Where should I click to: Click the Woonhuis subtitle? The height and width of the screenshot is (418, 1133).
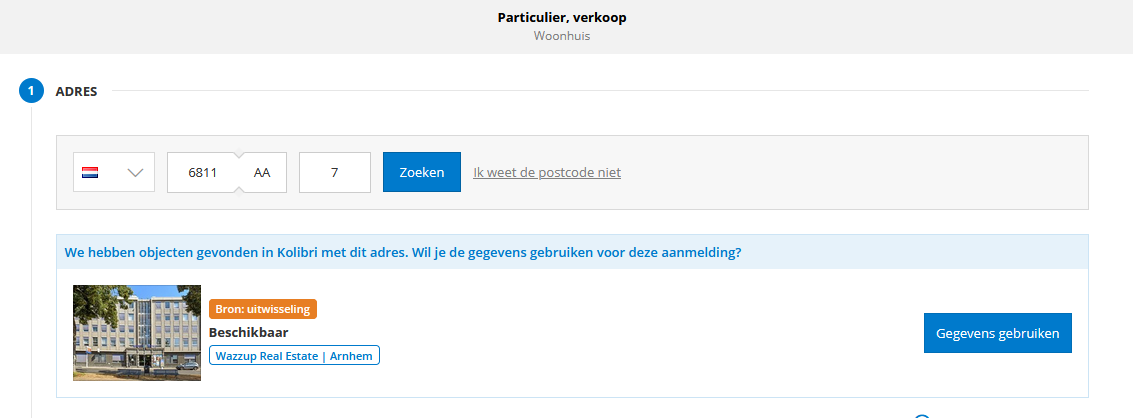click(x=562, y=35)
